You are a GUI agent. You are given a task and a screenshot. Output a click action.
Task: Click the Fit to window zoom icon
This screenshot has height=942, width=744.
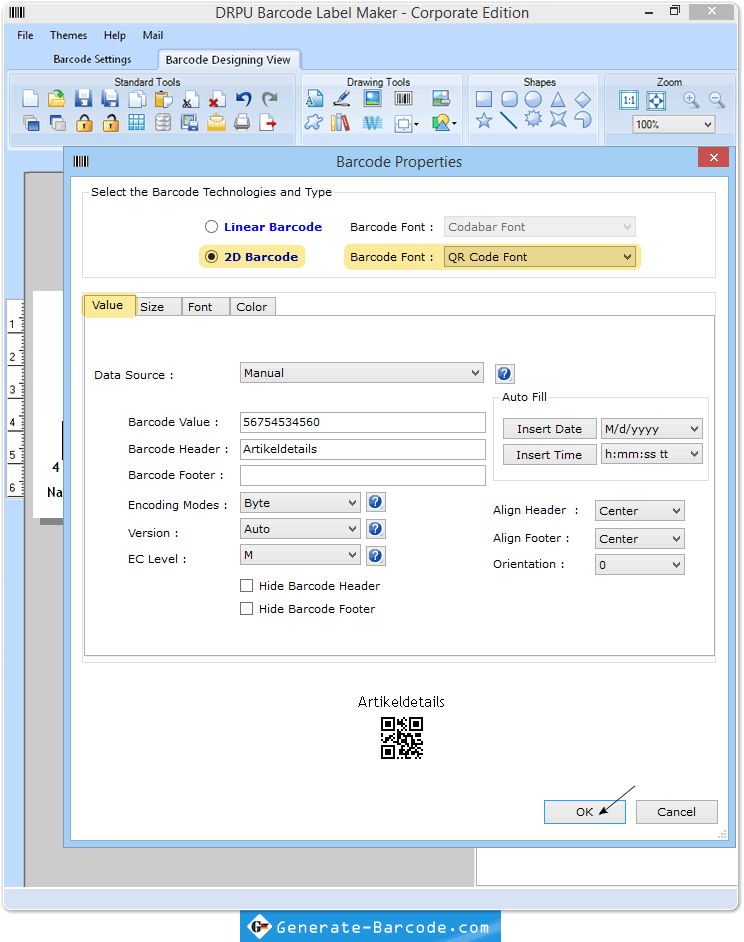point(656,100)
